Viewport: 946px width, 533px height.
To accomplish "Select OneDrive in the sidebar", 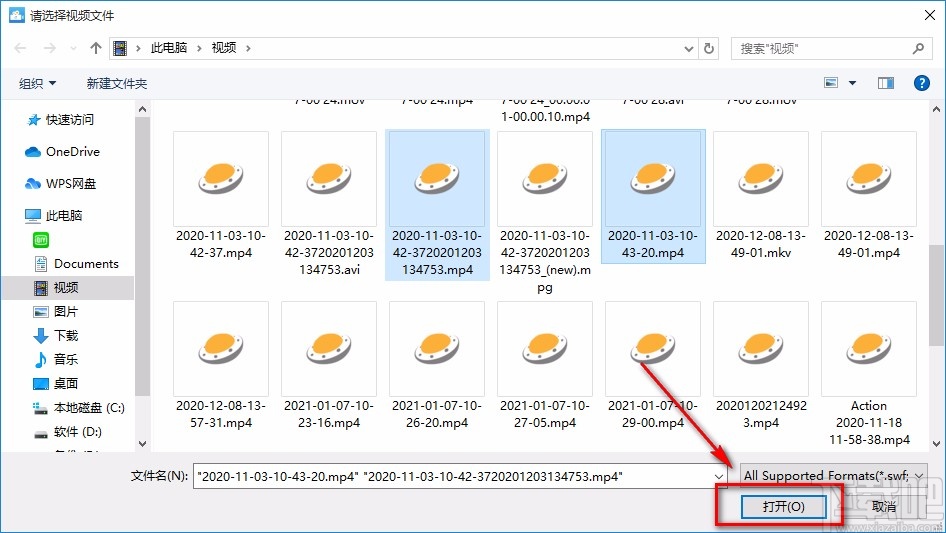I will [x=62, y=152].
